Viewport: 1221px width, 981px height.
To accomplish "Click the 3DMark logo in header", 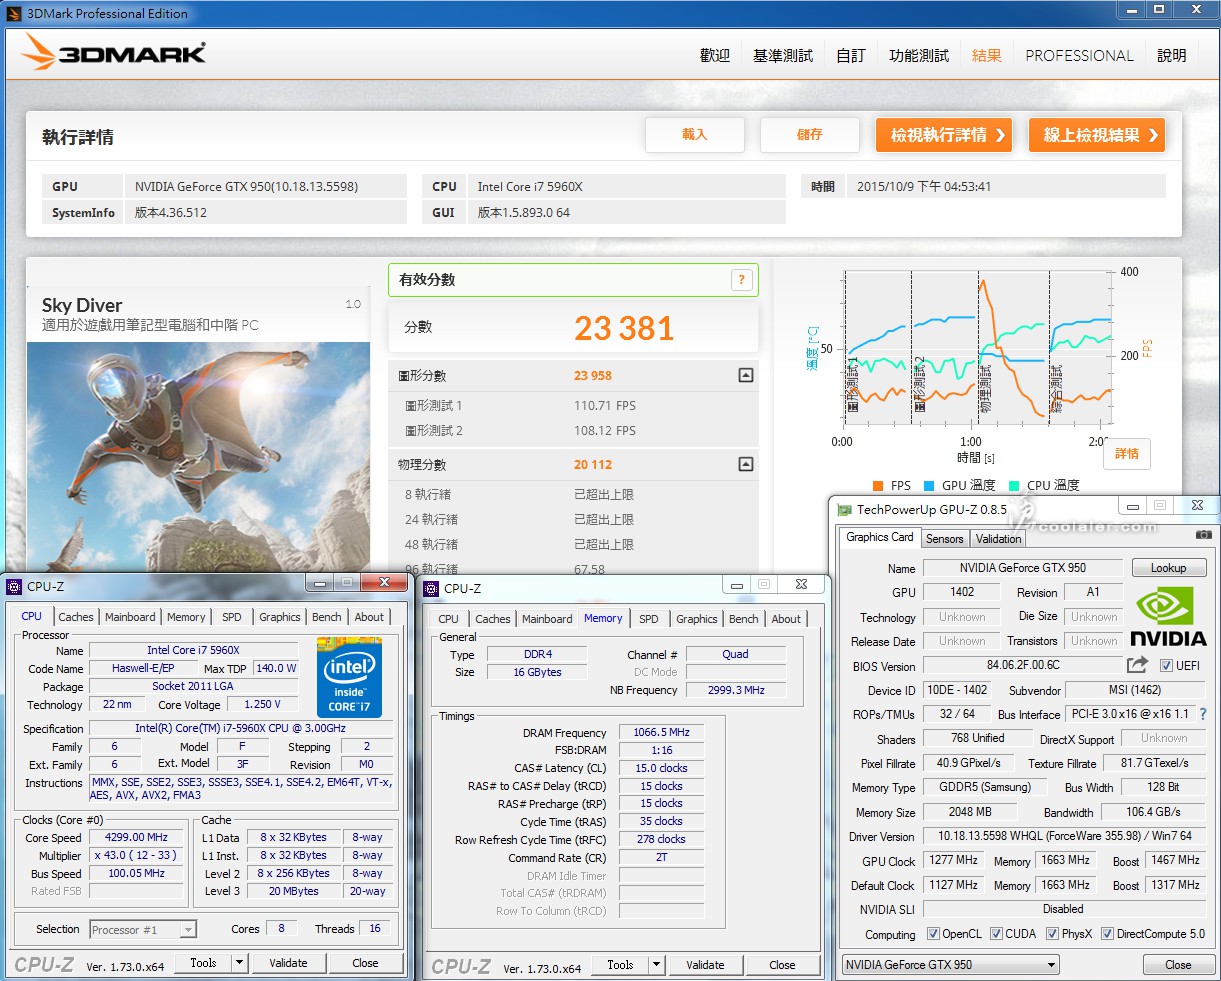I will [114, 53].
